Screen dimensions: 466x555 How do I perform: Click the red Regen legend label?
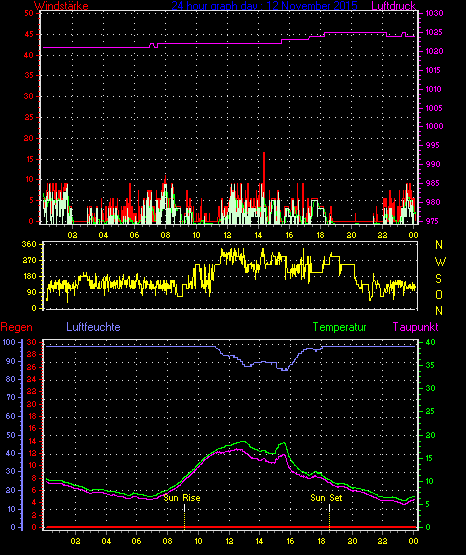[16, 327]
